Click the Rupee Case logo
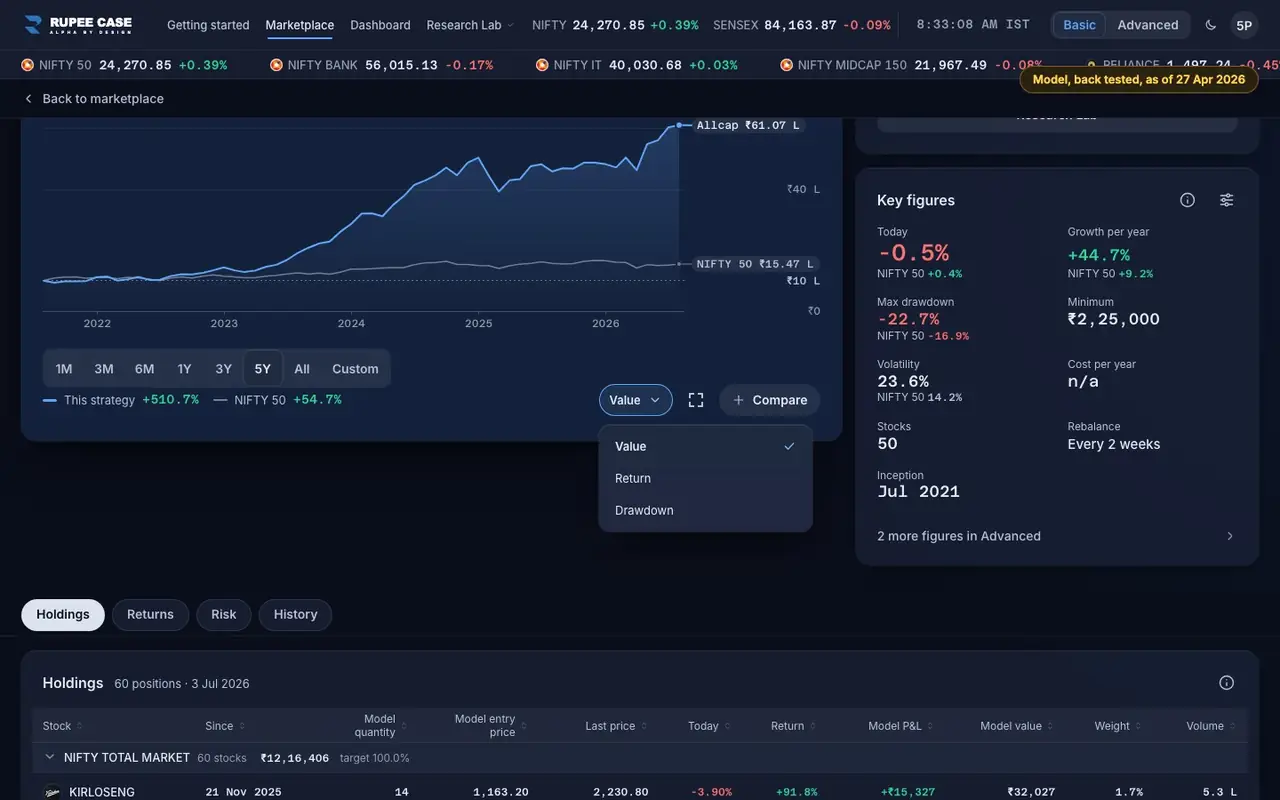 tap(78, 24)
